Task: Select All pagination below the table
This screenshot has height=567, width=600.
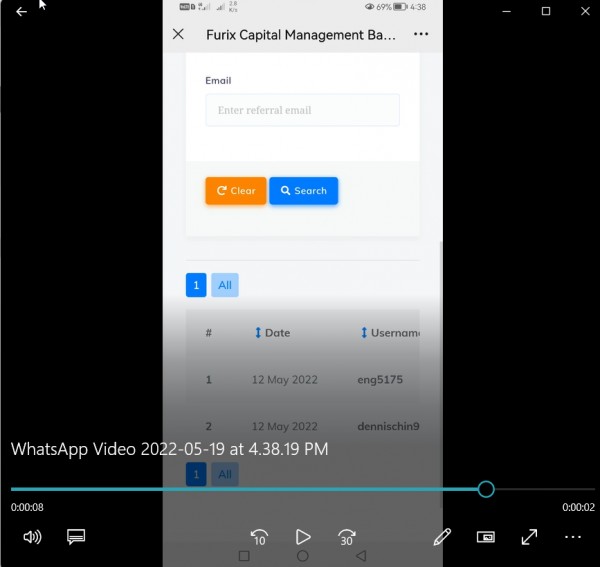Action: pos(225,474)
